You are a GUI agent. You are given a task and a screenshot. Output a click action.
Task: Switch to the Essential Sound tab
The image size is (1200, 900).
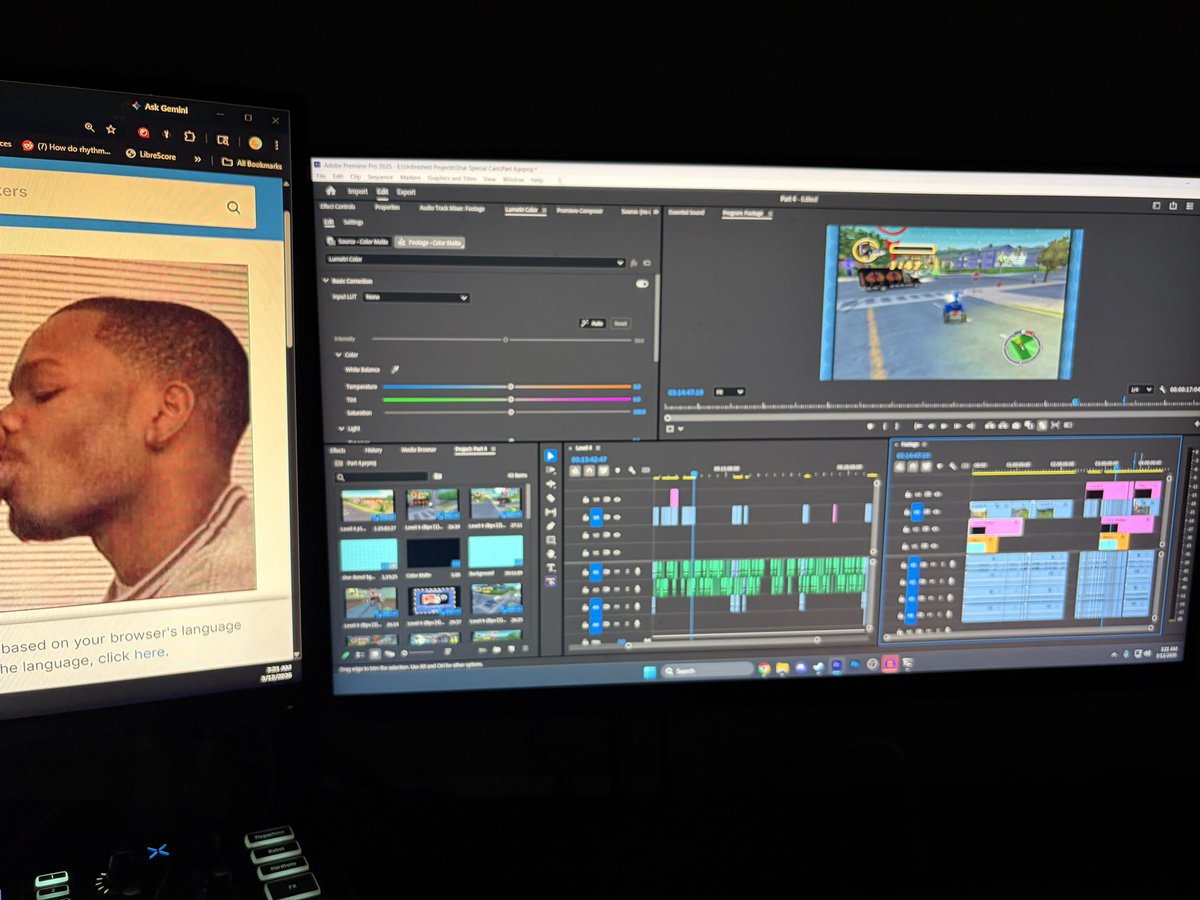coord(686,212)
